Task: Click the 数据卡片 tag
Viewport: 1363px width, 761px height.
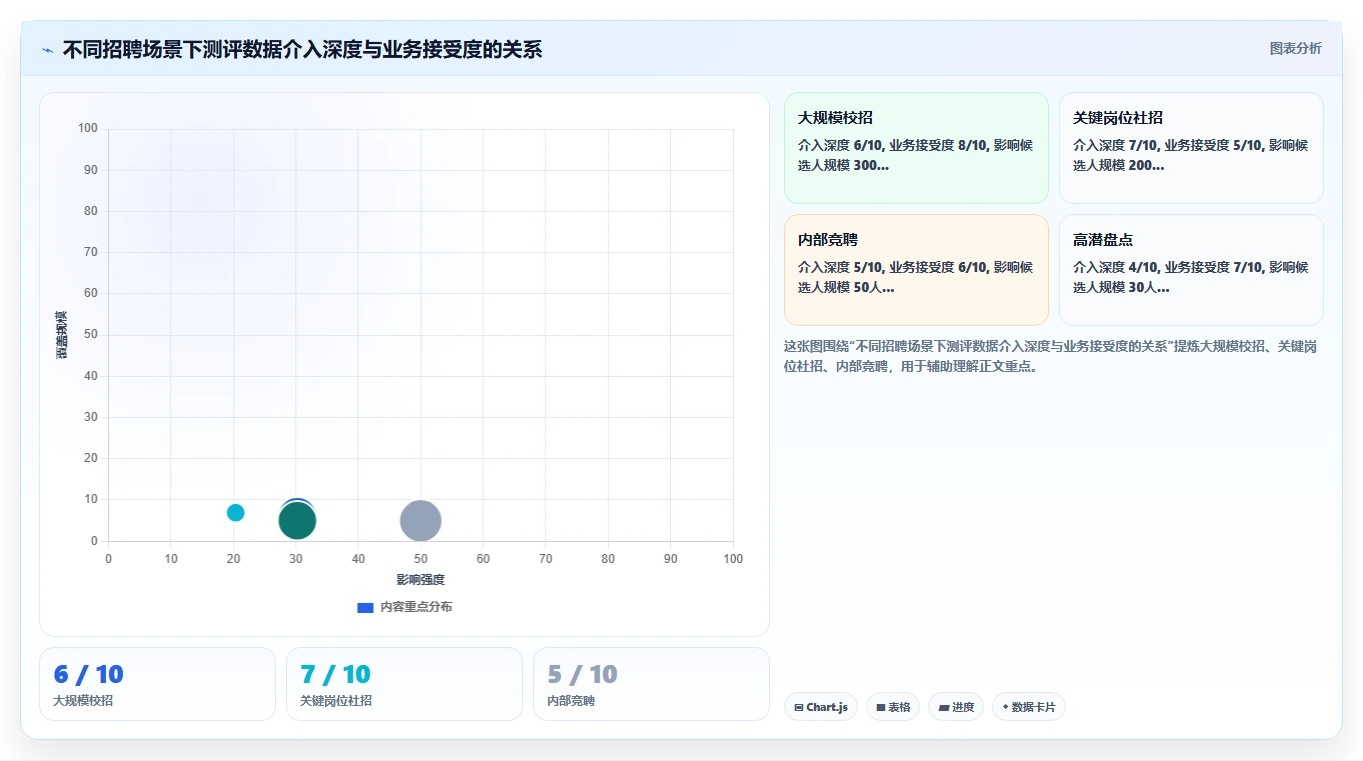Action: pyautogui.click(x=1029, y=707)
